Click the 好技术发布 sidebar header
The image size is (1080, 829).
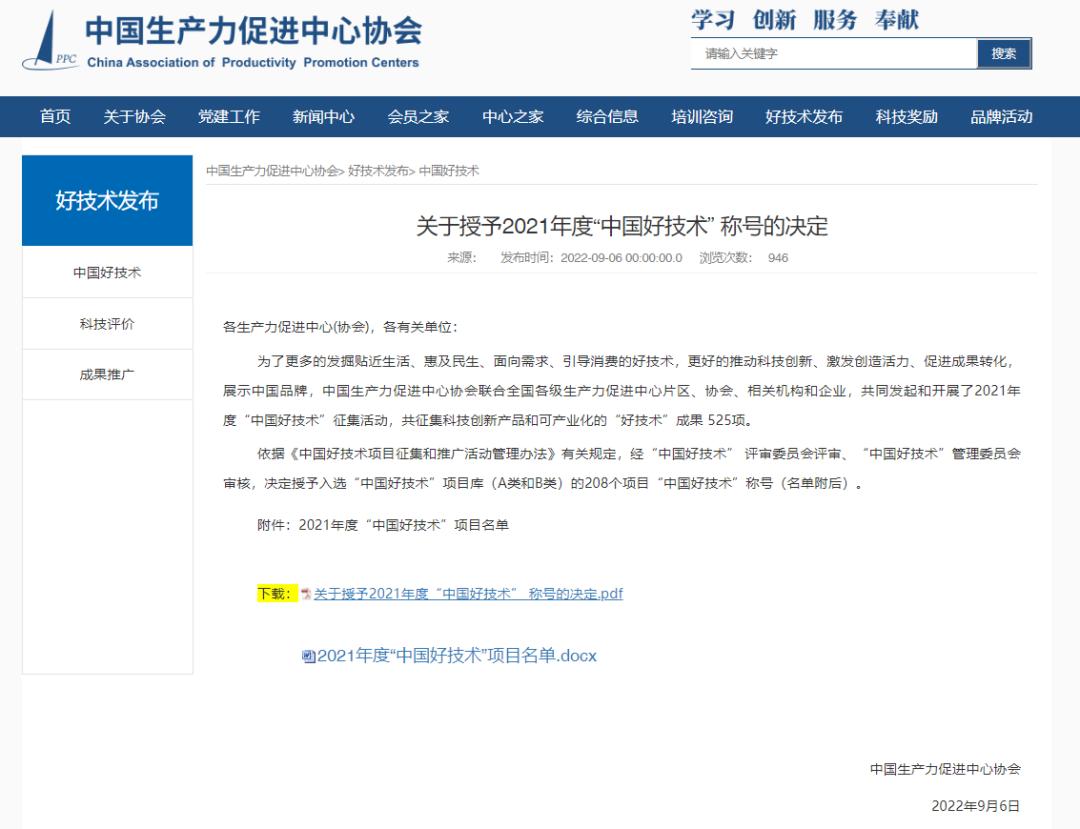coord(107,200)
